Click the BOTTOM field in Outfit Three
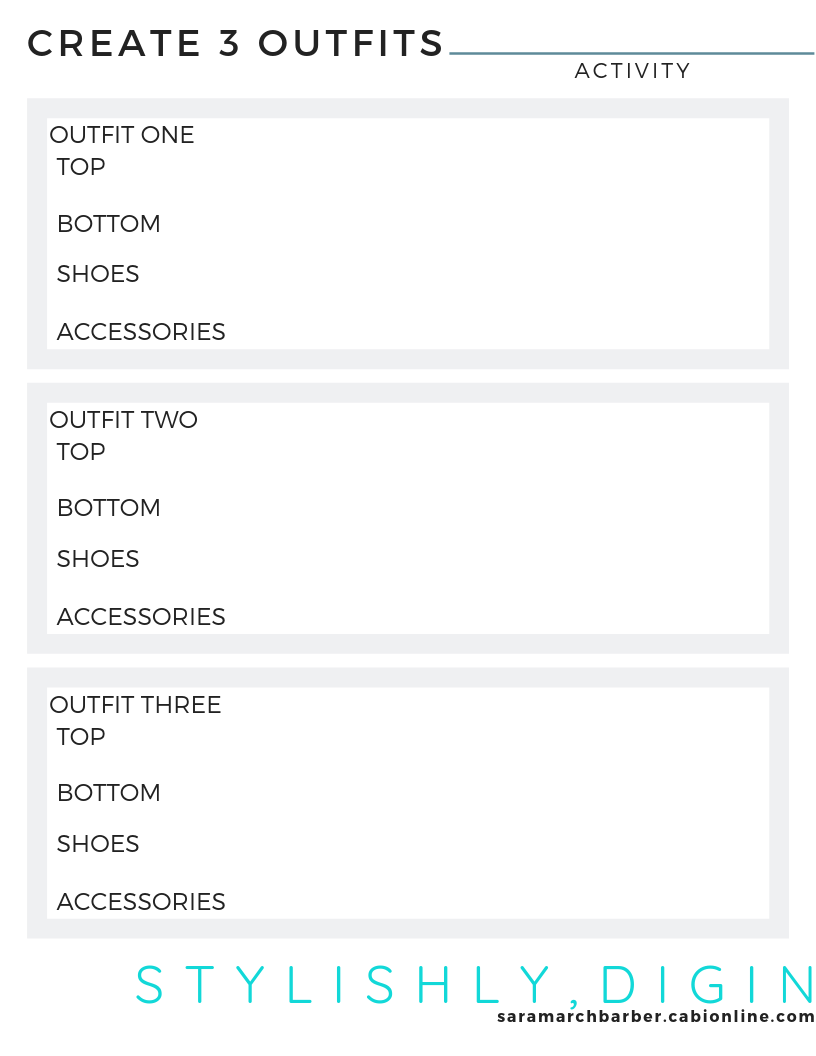The image size is (816, 1056). (x=109, y=793)
